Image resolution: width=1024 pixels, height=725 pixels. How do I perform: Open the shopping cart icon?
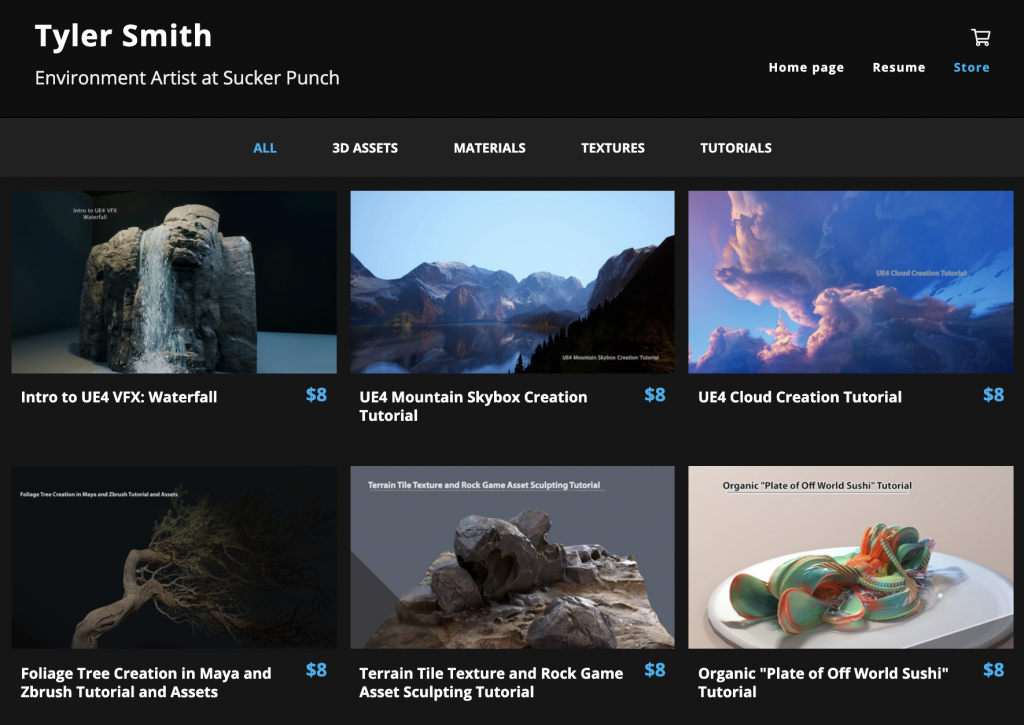(x=980, y=38)
